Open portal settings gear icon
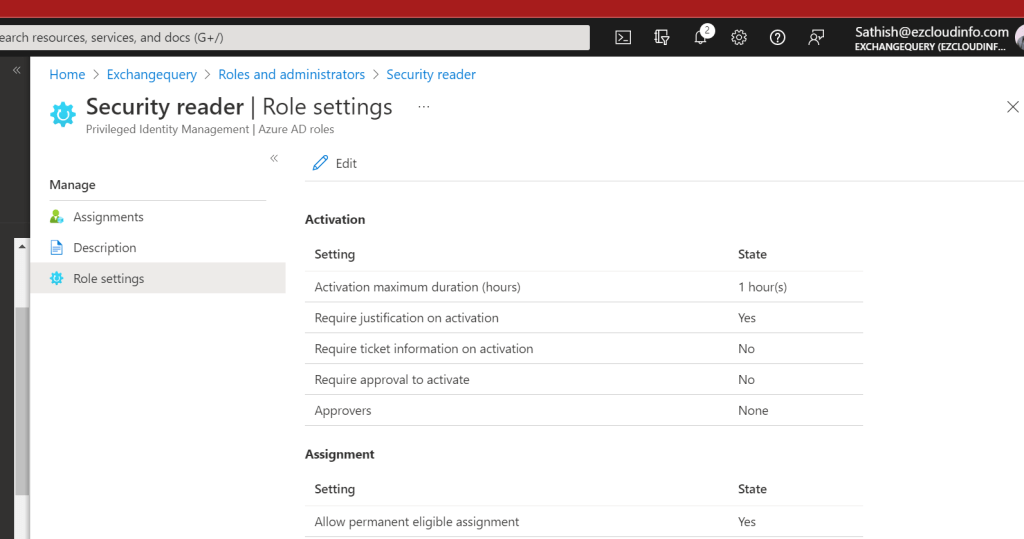1024x539 pixels. [739, 37]
